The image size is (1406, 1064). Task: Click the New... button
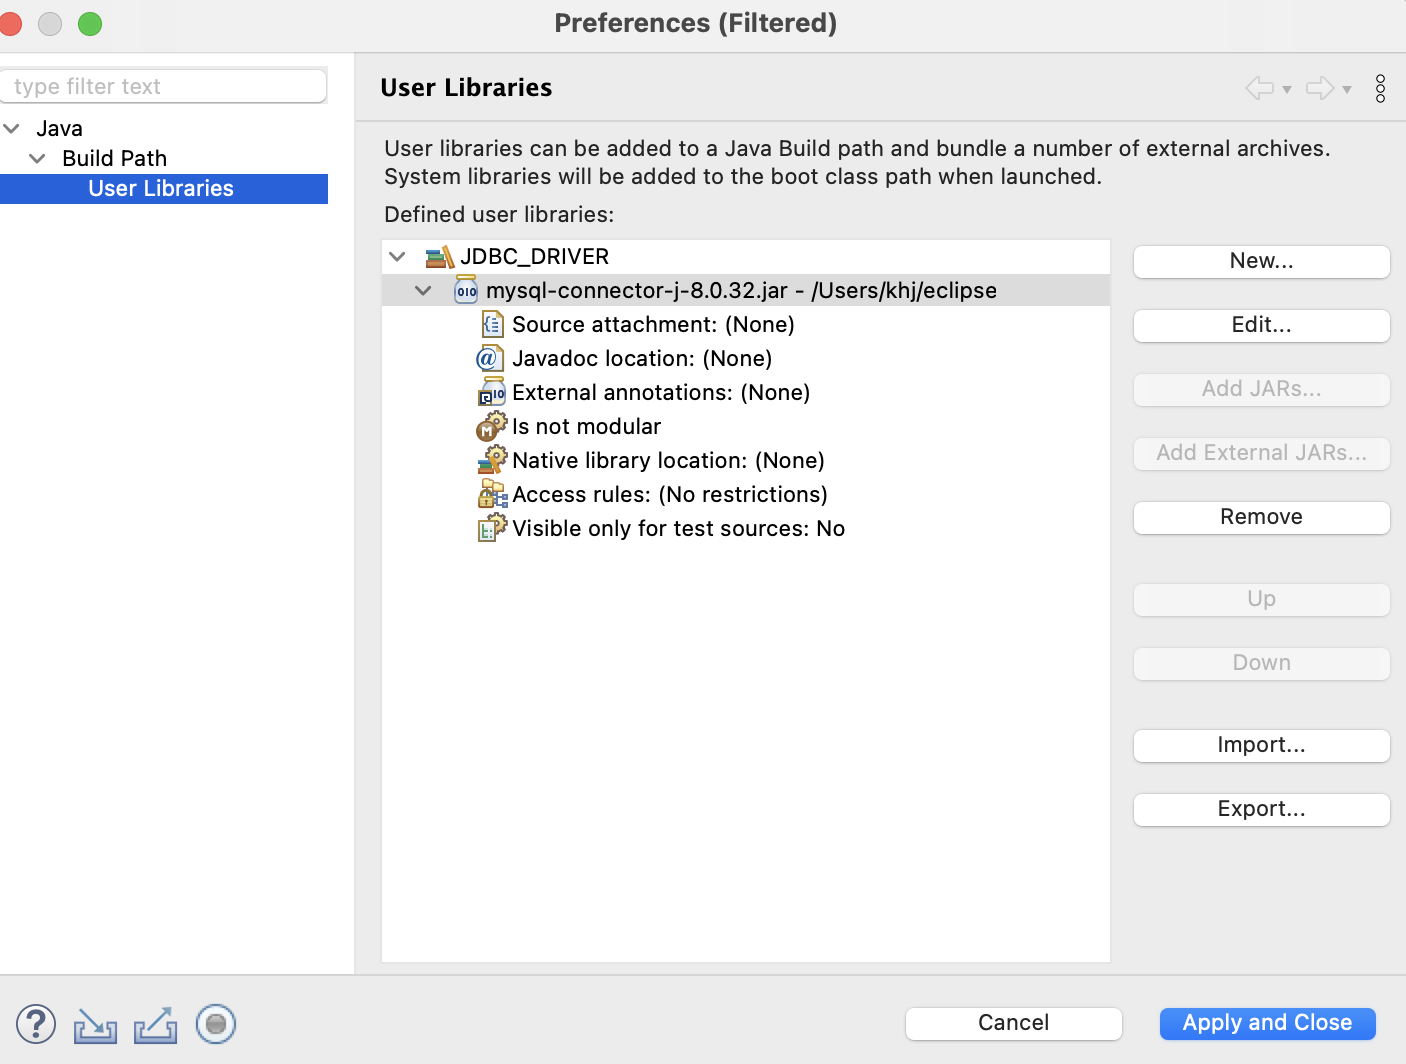tap(1261, 261)
